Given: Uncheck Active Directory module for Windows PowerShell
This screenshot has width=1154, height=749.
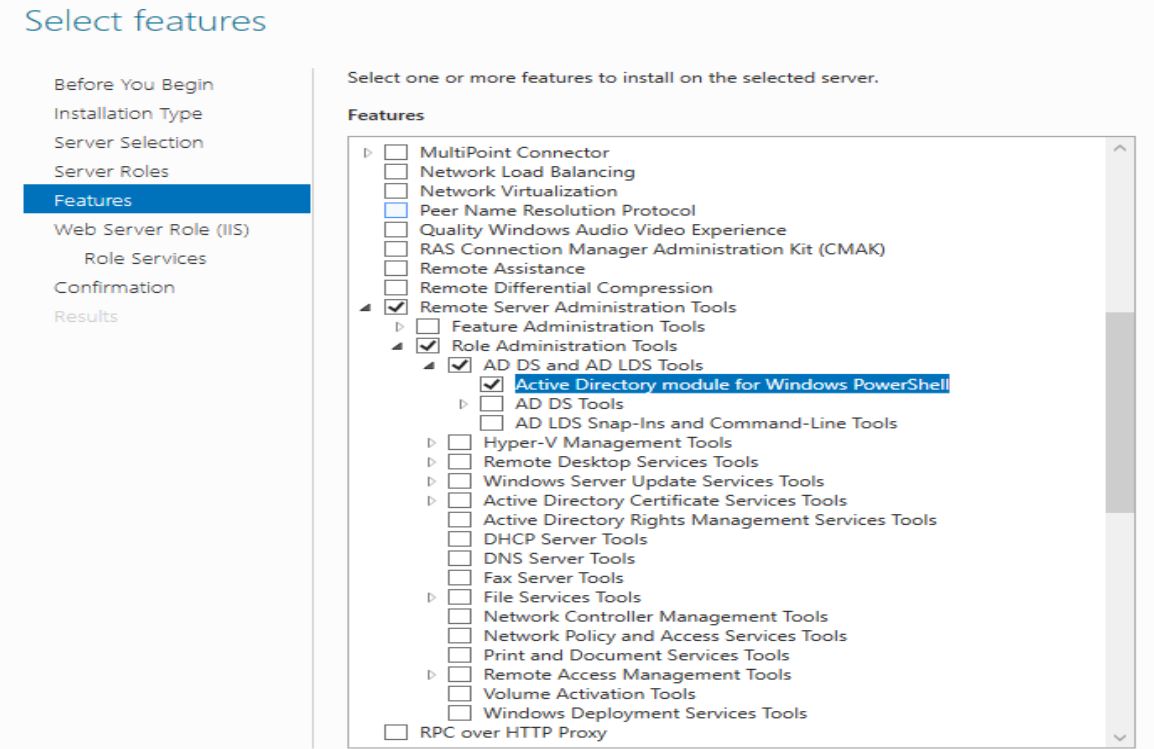Looking at the screenshot, I should [x=490, y=385].
